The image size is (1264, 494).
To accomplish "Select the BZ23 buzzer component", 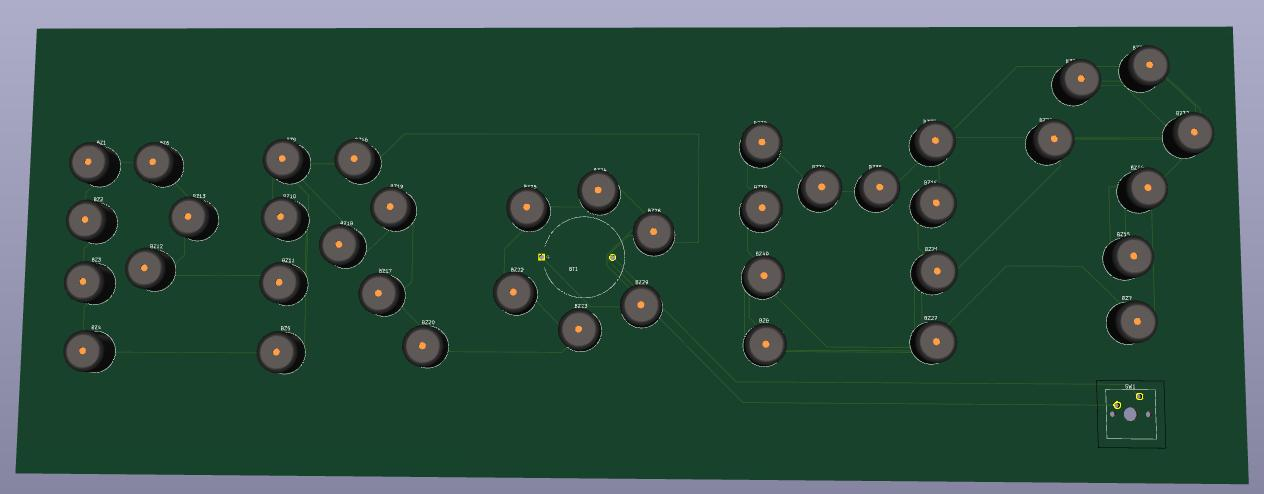I will tap(578, 328).
